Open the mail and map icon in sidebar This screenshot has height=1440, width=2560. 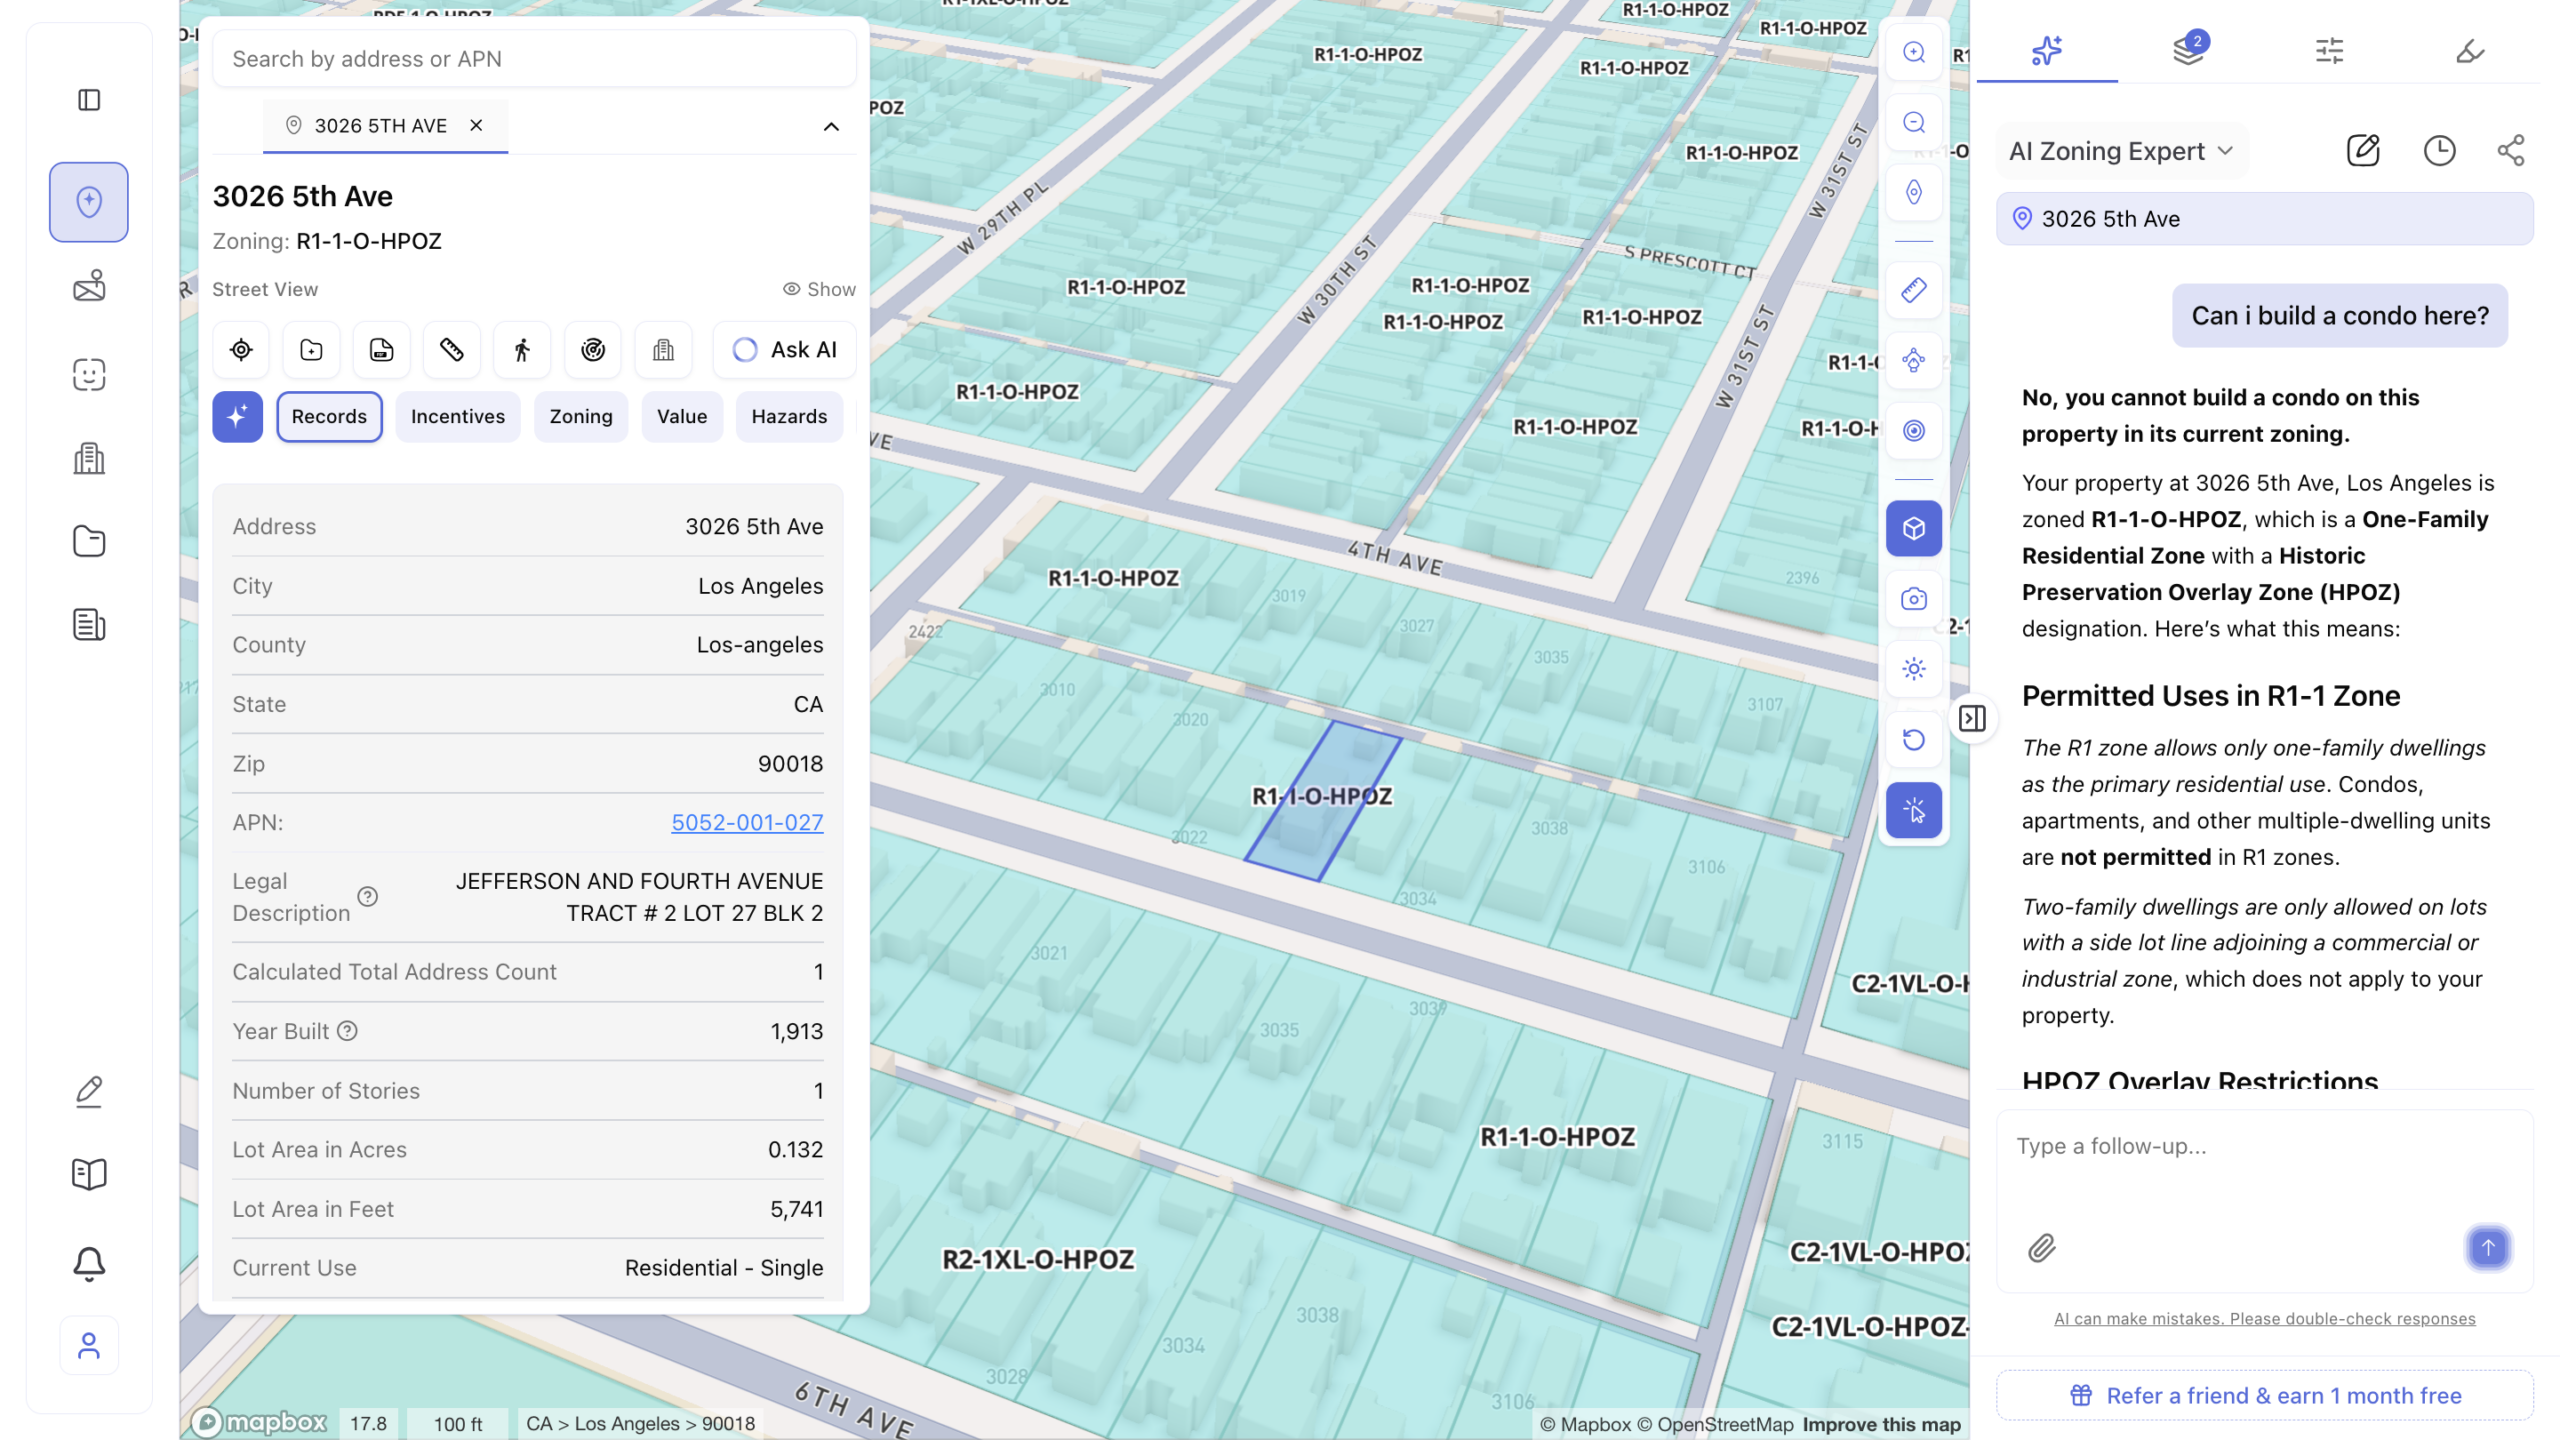tap(89, 286)
